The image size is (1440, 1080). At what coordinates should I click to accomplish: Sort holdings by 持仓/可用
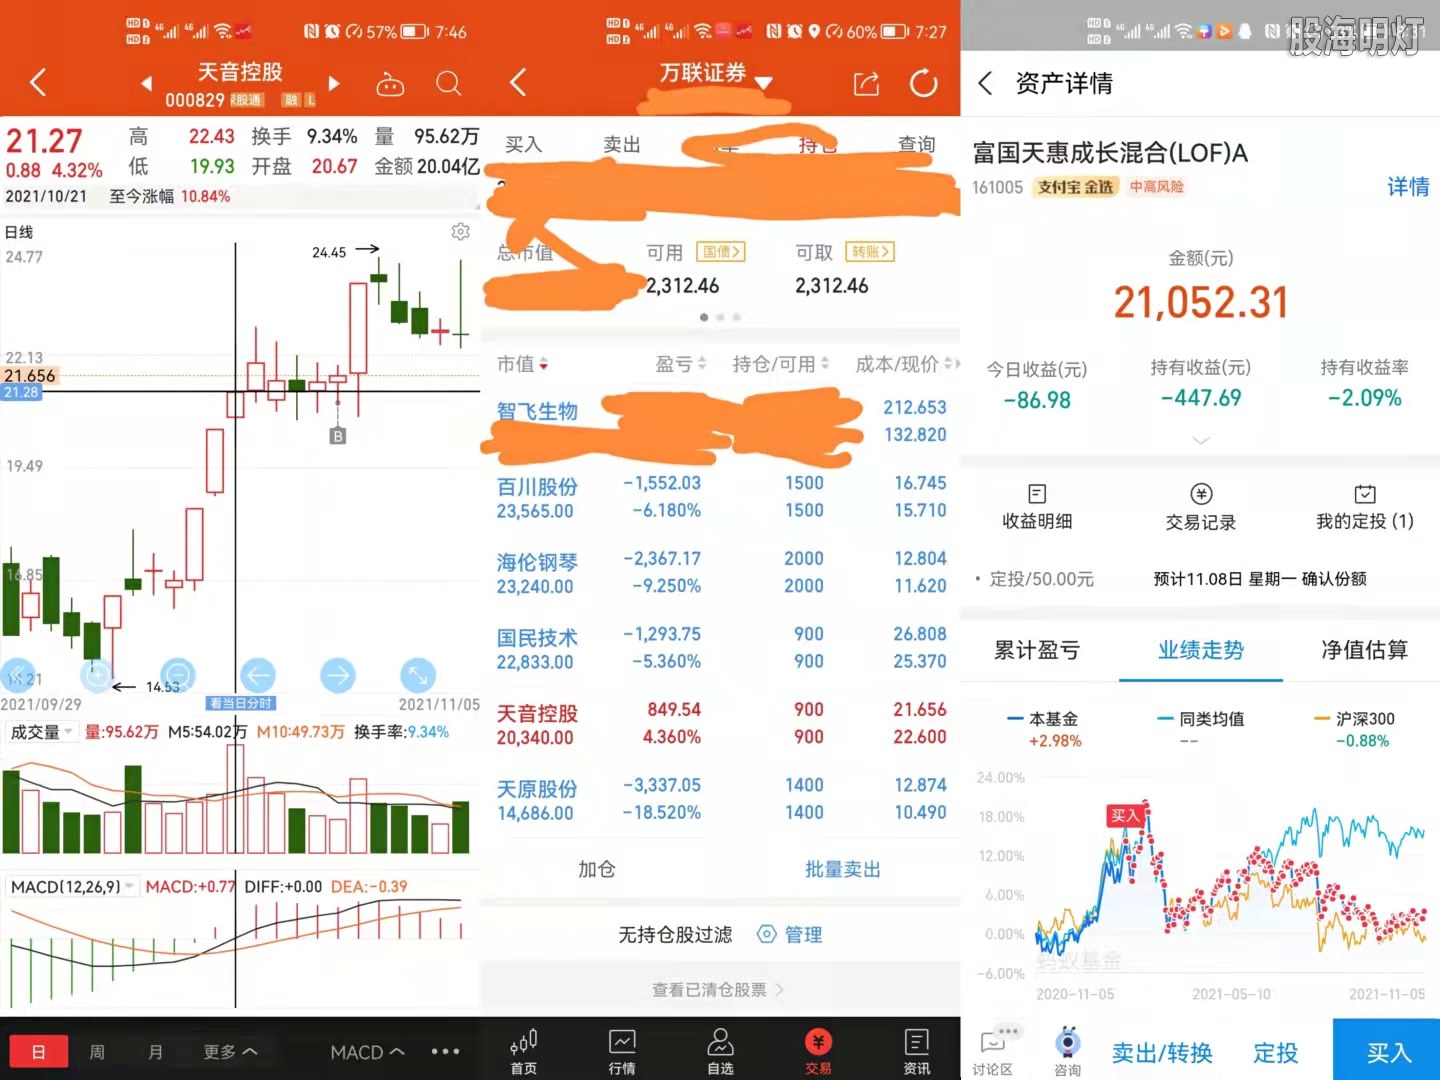(x=780, y=364)
